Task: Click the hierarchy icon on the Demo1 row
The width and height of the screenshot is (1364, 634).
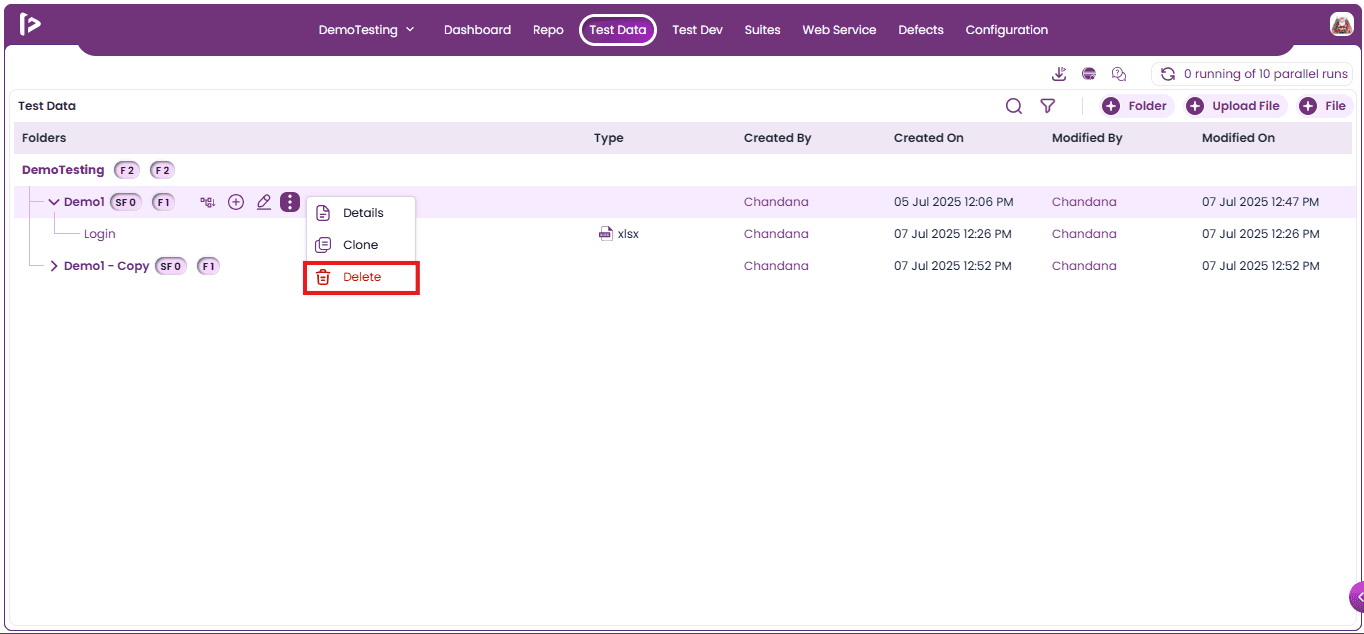Action: pos(208,202)
